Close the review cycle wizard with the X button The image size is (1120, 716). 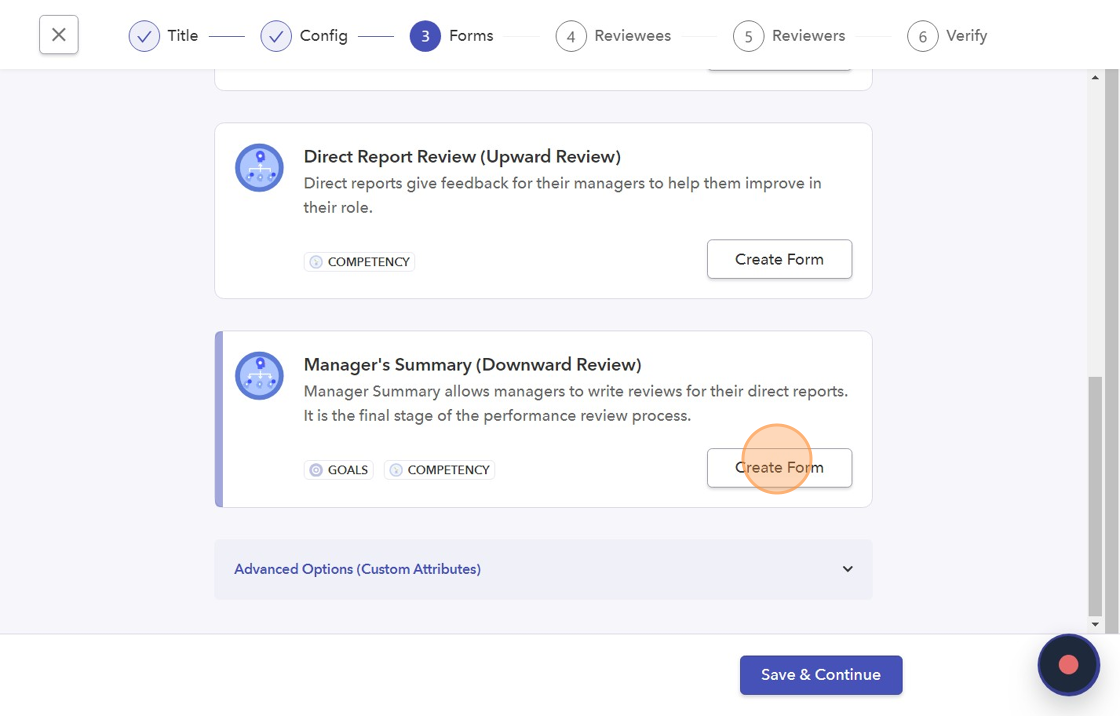click(59, 34)
